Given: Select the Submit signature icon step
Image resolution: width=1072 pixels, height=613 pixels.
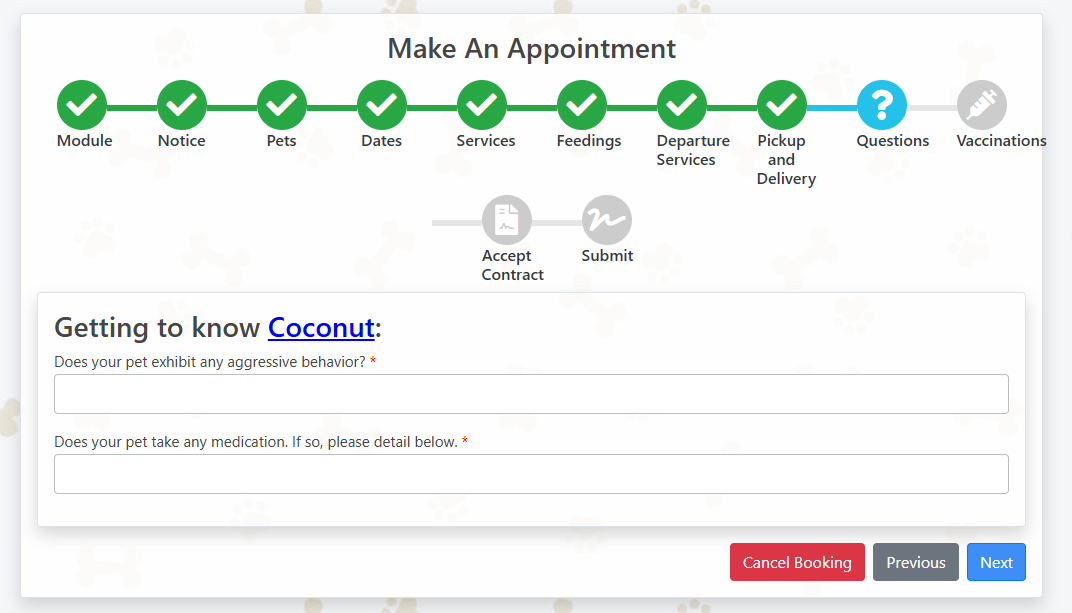Looking at the screenshot, I should (606, 220).
